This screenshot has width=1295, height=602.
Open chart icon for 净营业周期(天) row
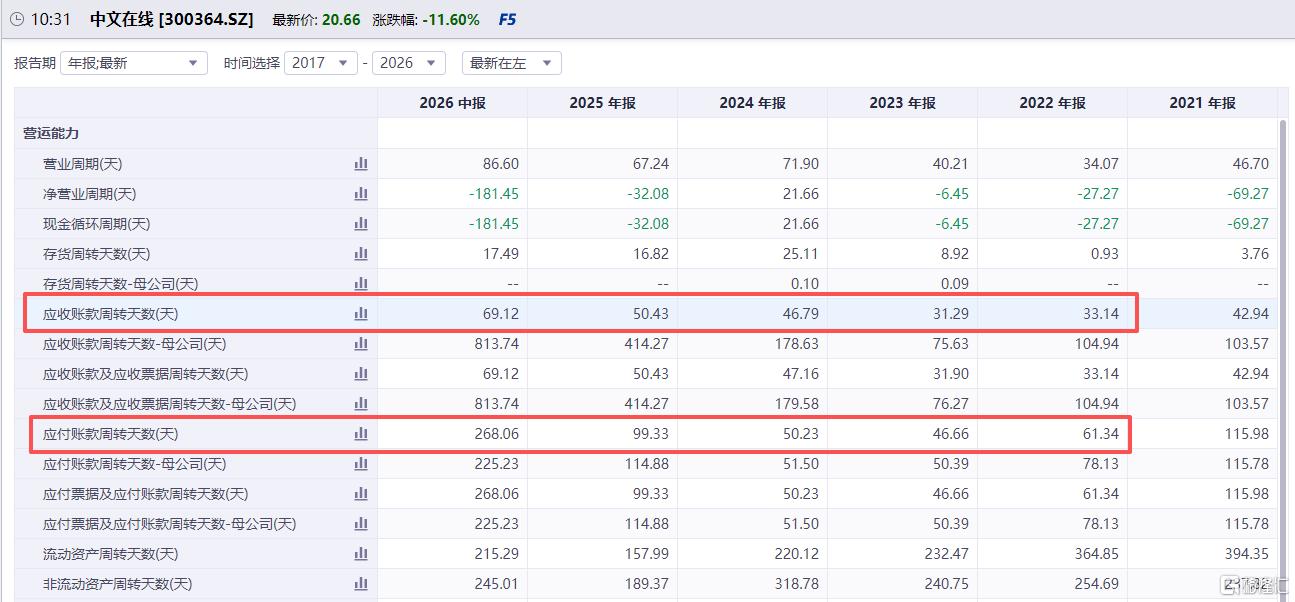tap(361, 194)
